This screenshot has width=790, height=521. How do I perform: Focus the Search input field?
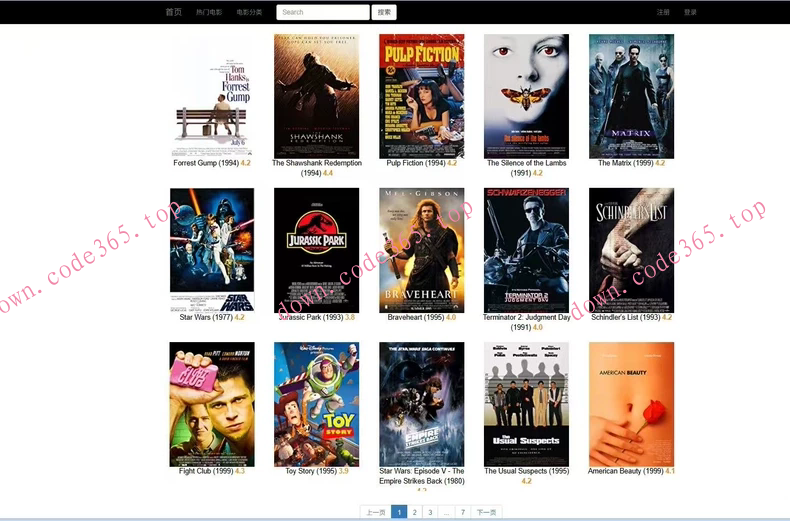[x=323, y=12]
